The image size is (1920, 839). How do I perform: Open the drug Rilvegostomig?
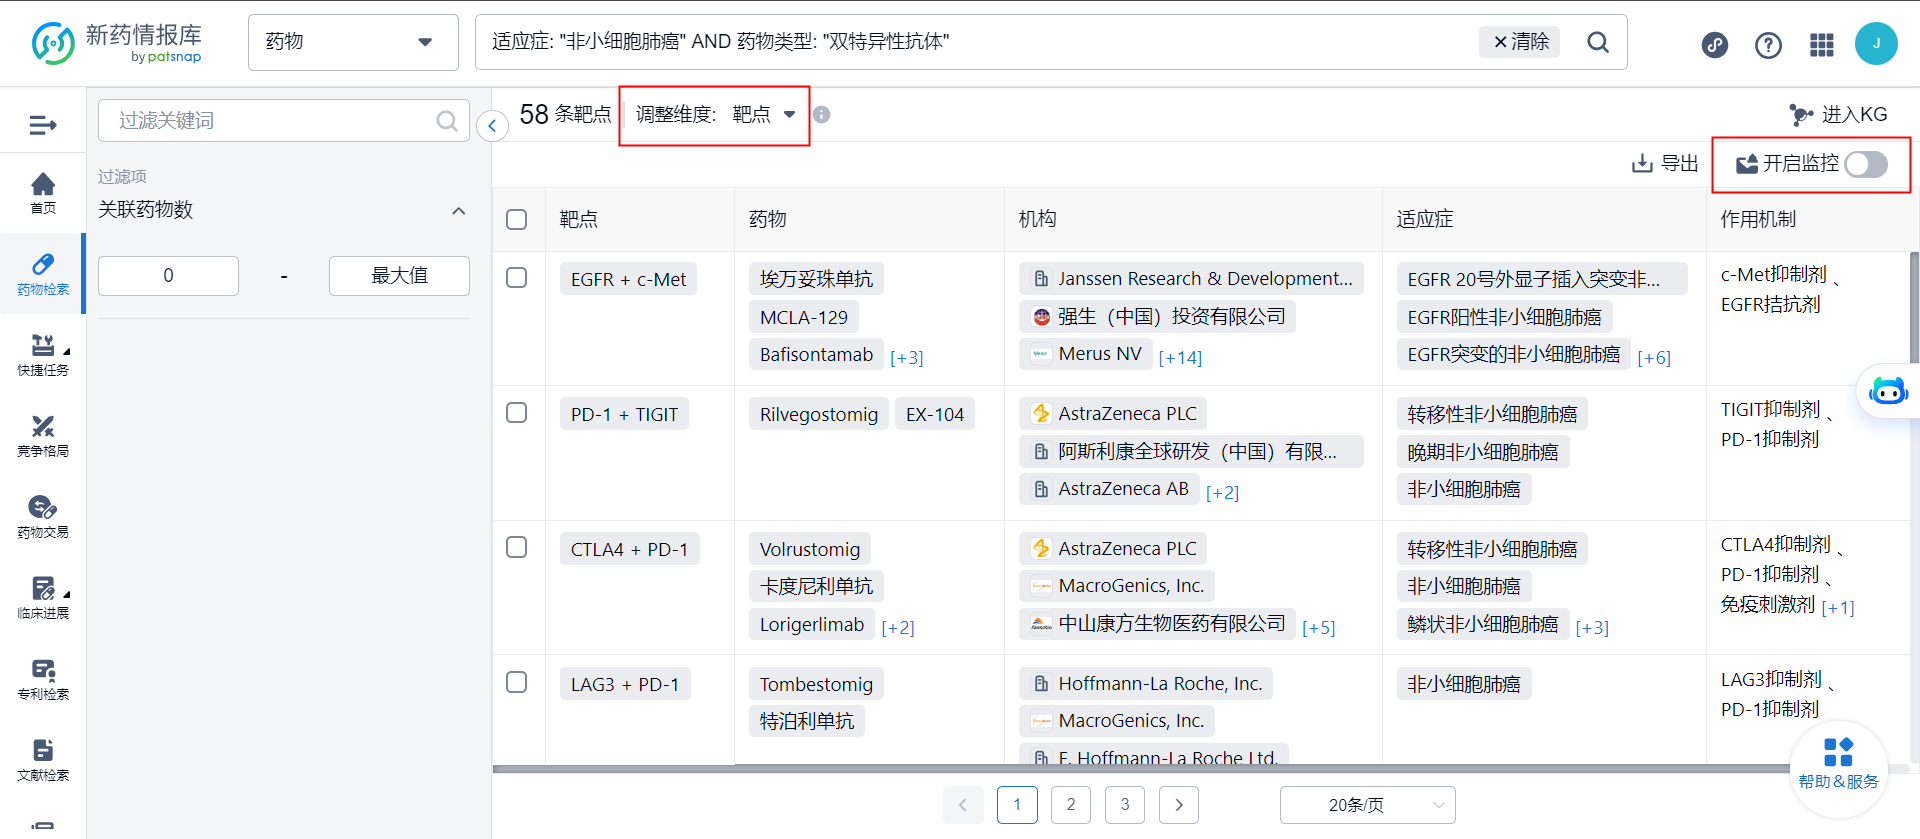click(818, 414)
